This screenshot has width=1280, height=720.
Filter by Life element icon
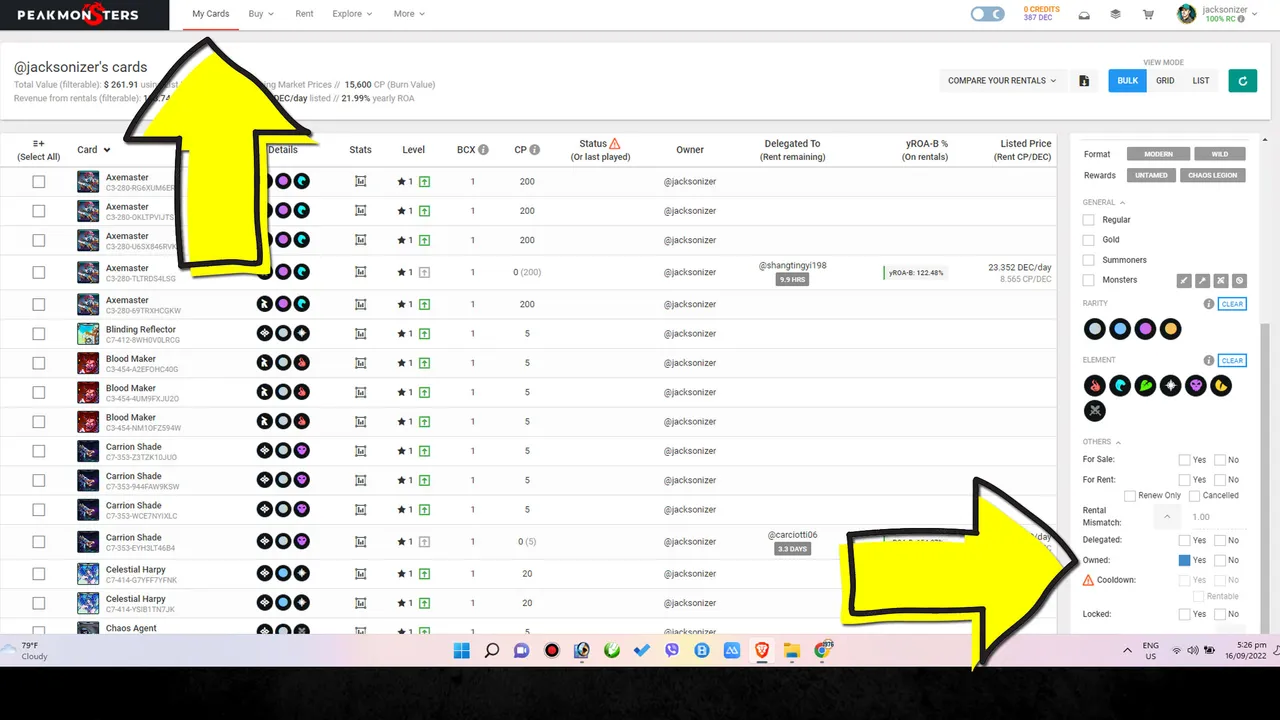[x=1170, y=385]
